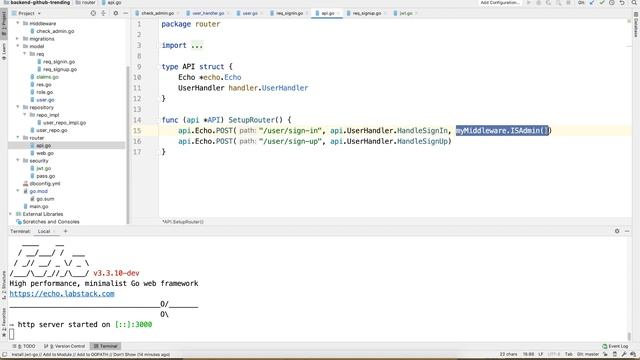640x360 pixels.
Task: Open the TODO tool window
Action: 24,346
